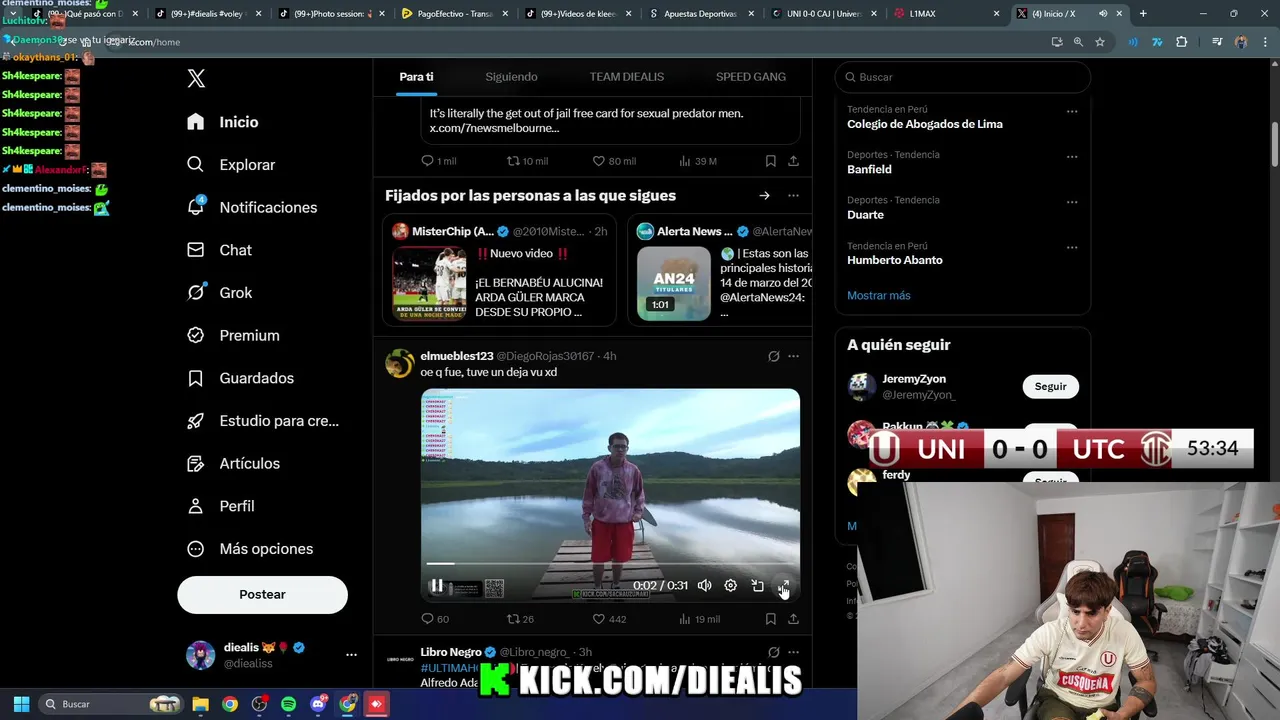Click Grok icon on elmuebles123 post

tap(773, 356)
